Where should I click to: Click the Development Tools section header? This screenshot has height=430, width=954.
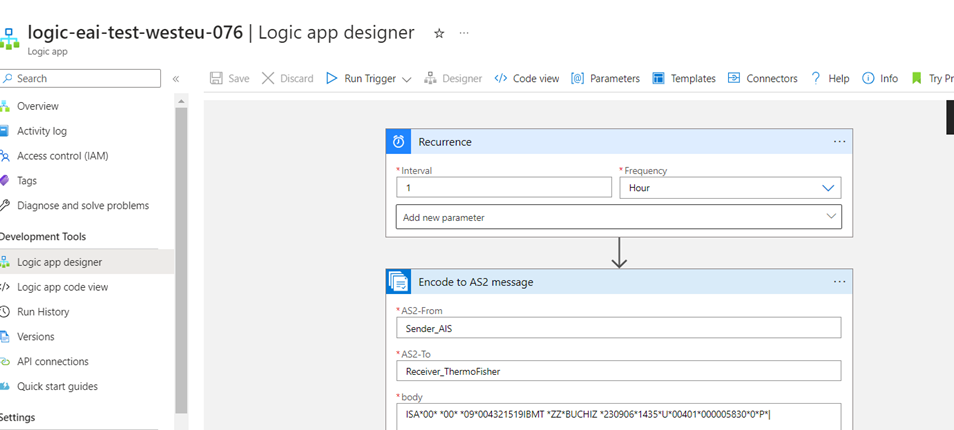[x=43, y=237]
